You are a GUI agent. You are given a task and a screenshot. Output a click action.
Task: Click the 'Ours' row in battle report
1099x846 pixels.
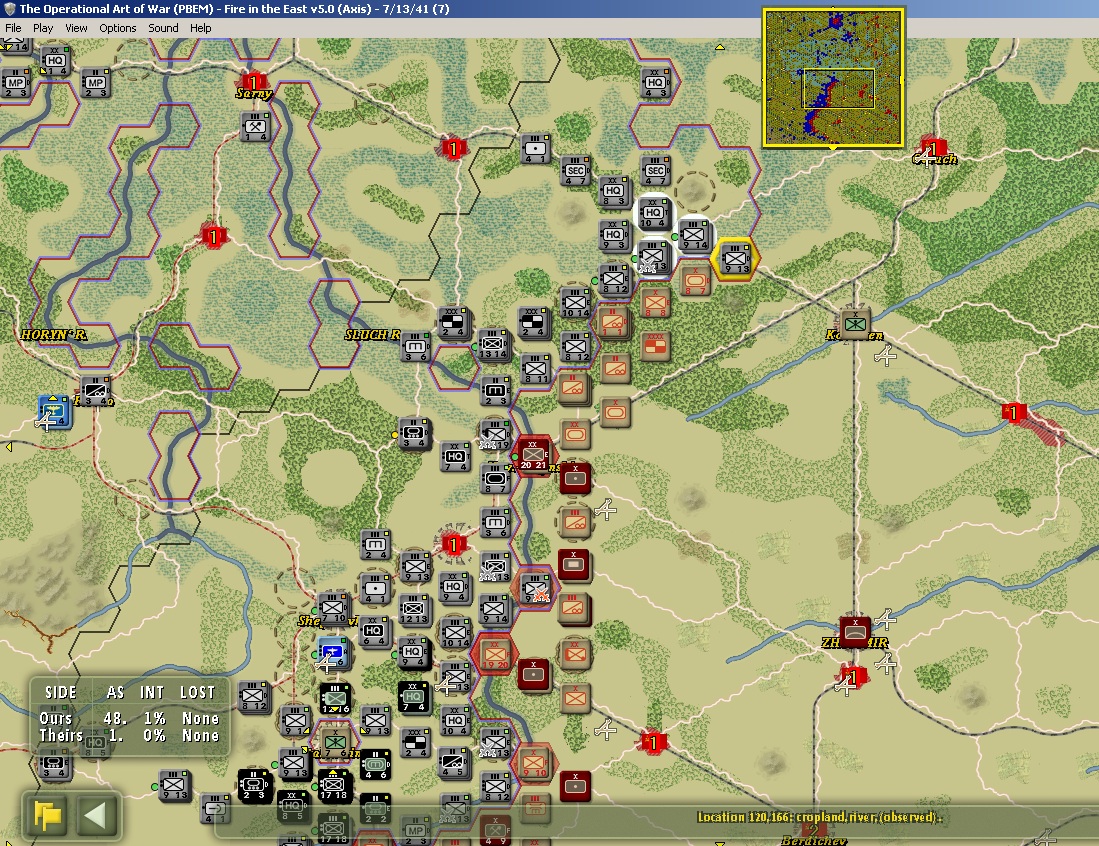click(x=129, y=718)
